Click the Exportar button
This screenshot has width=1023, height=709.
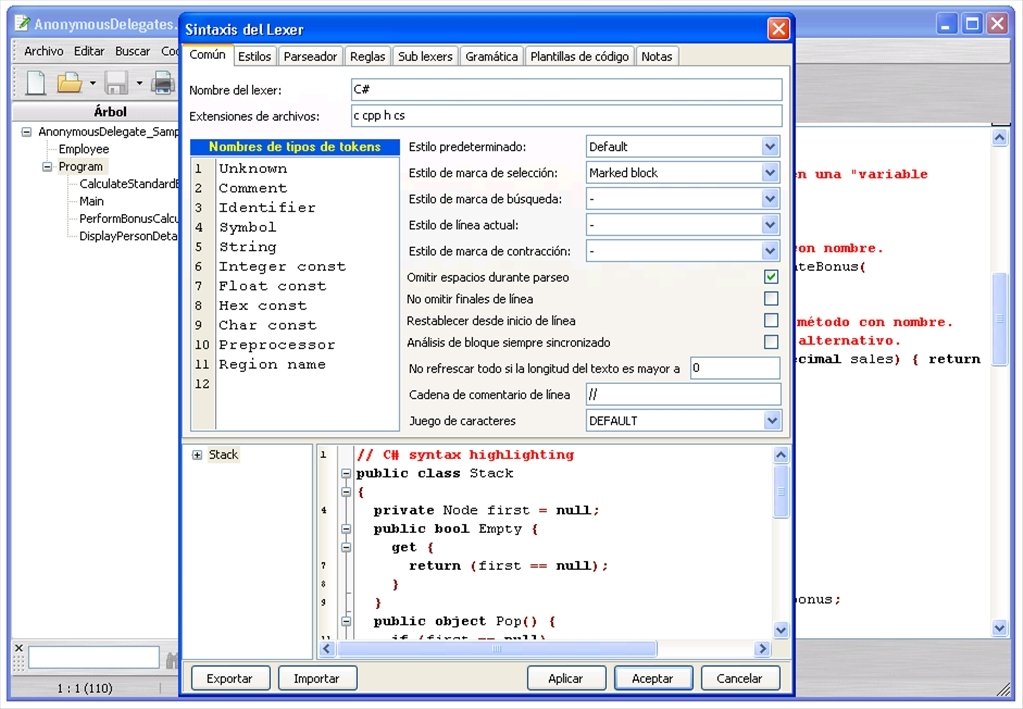(230, 678)
